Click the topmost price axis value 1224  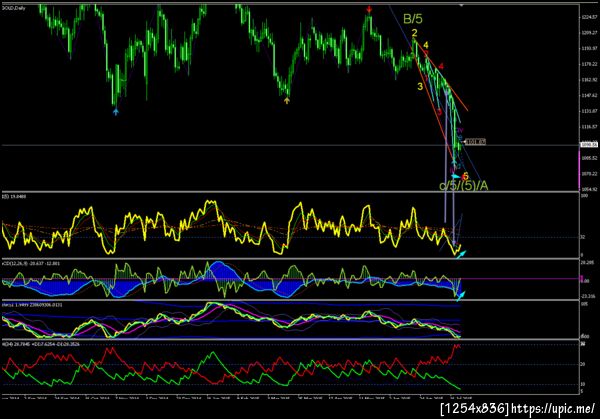point(589,17)
